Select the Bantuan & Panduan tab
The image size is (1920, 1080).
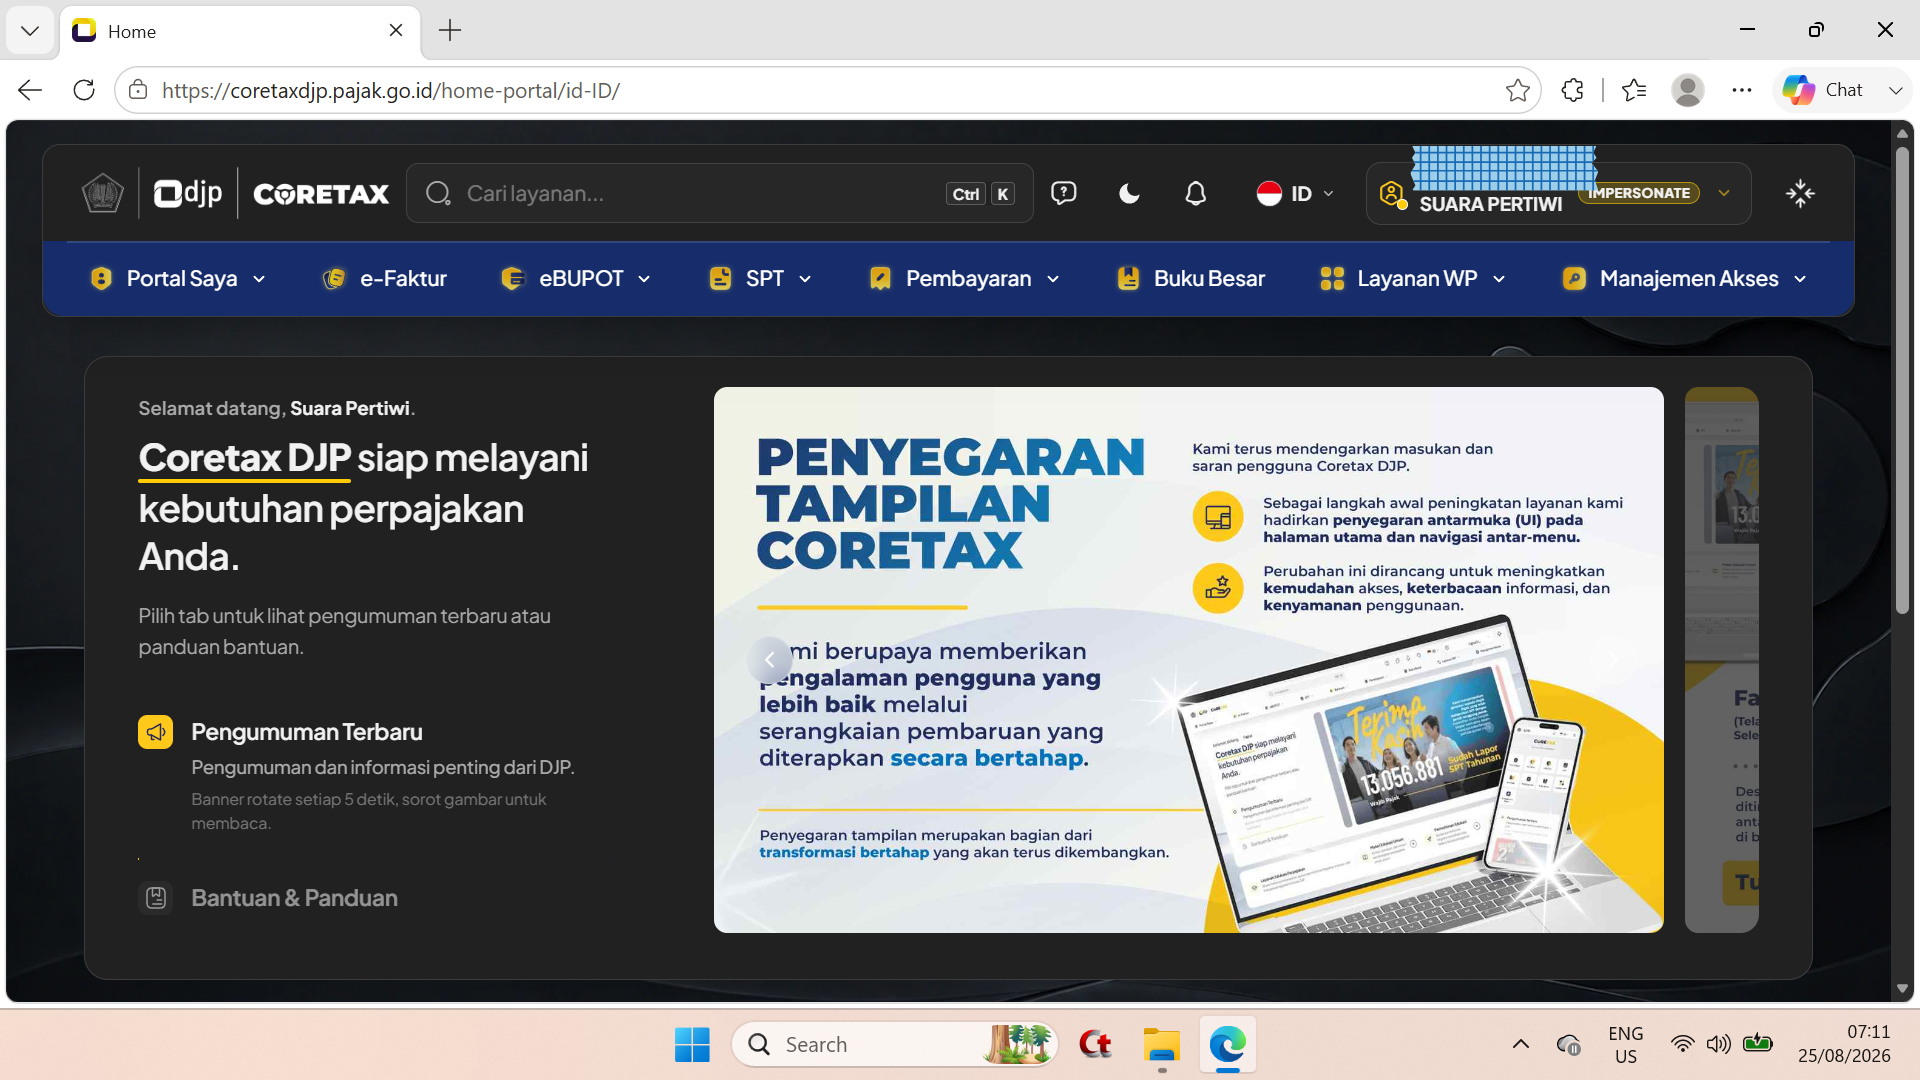[x=294, y=898]
